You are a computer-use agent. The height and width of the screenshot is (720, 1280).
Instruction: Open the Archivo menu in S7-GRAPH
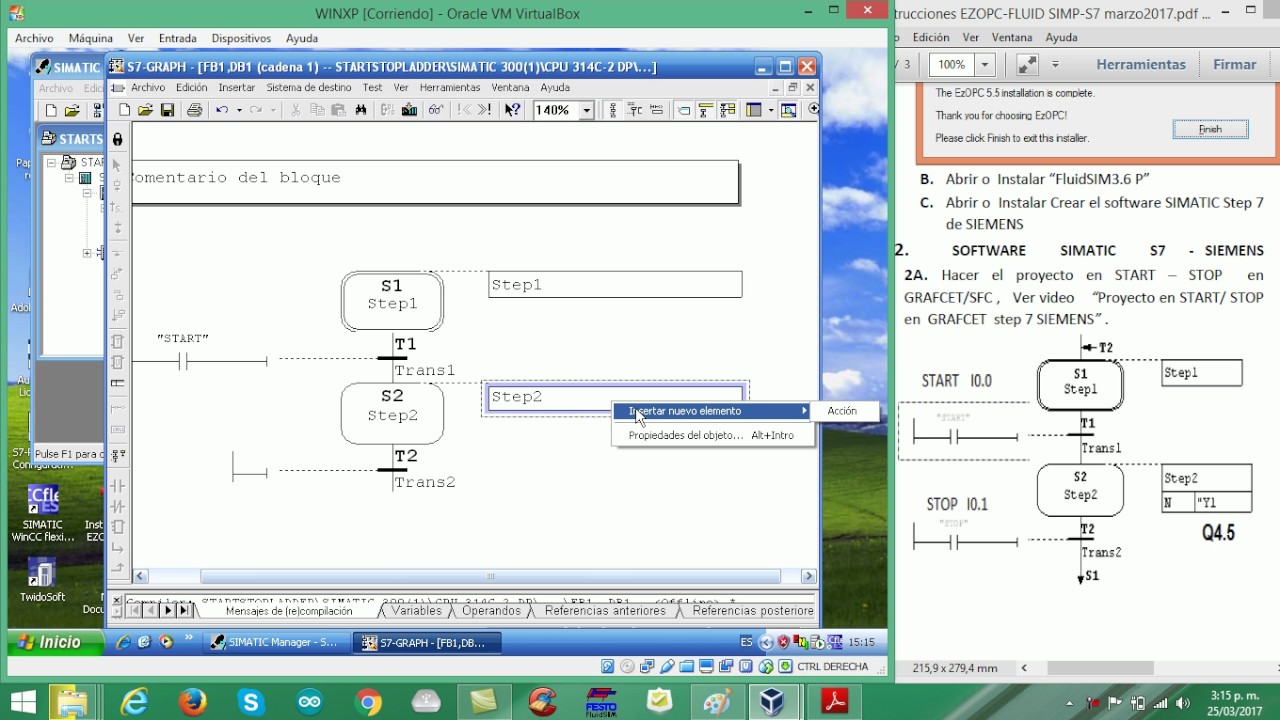[148, 88]
